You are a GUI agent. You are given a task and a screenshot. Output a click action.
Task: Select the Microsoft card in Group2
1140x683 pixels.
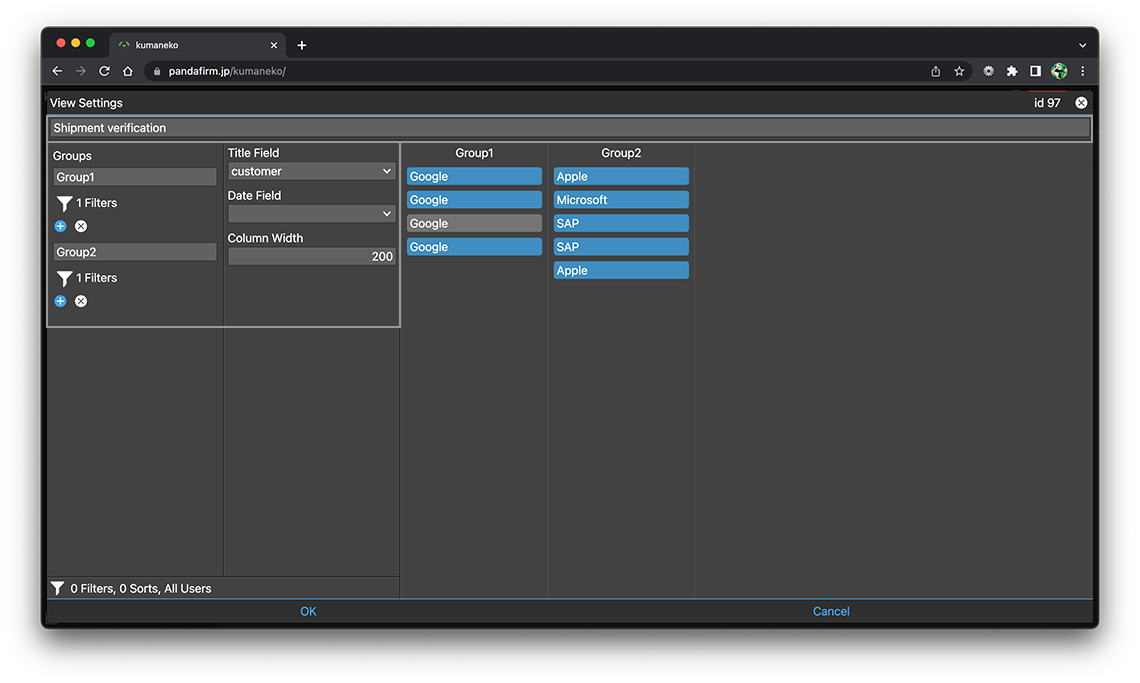coord(621,200)
